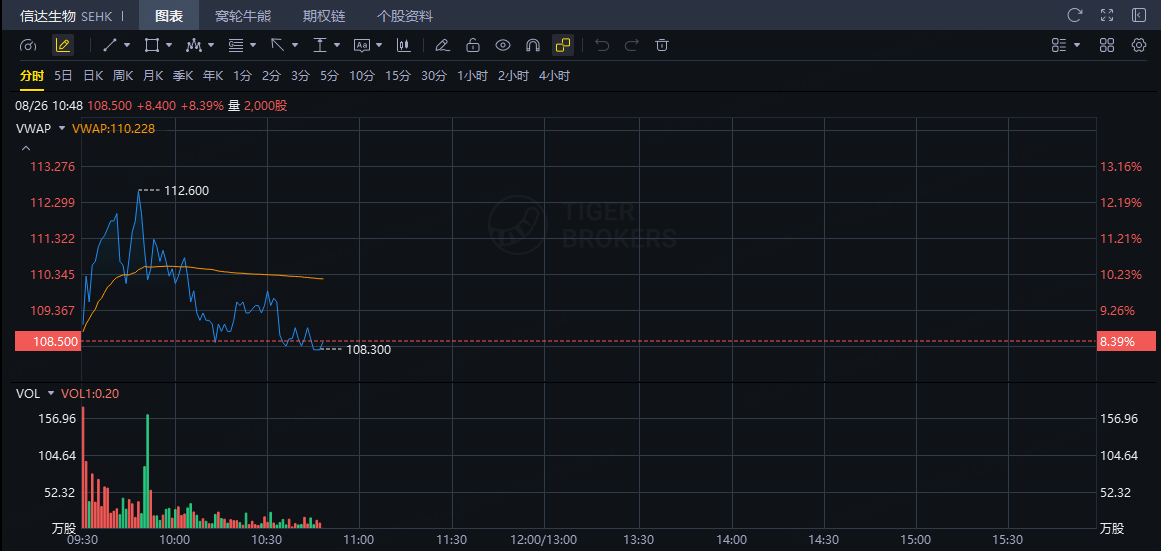This screenshot has height=551, width=1161.
Task: Select the price range measure tool
Action: 320,46
